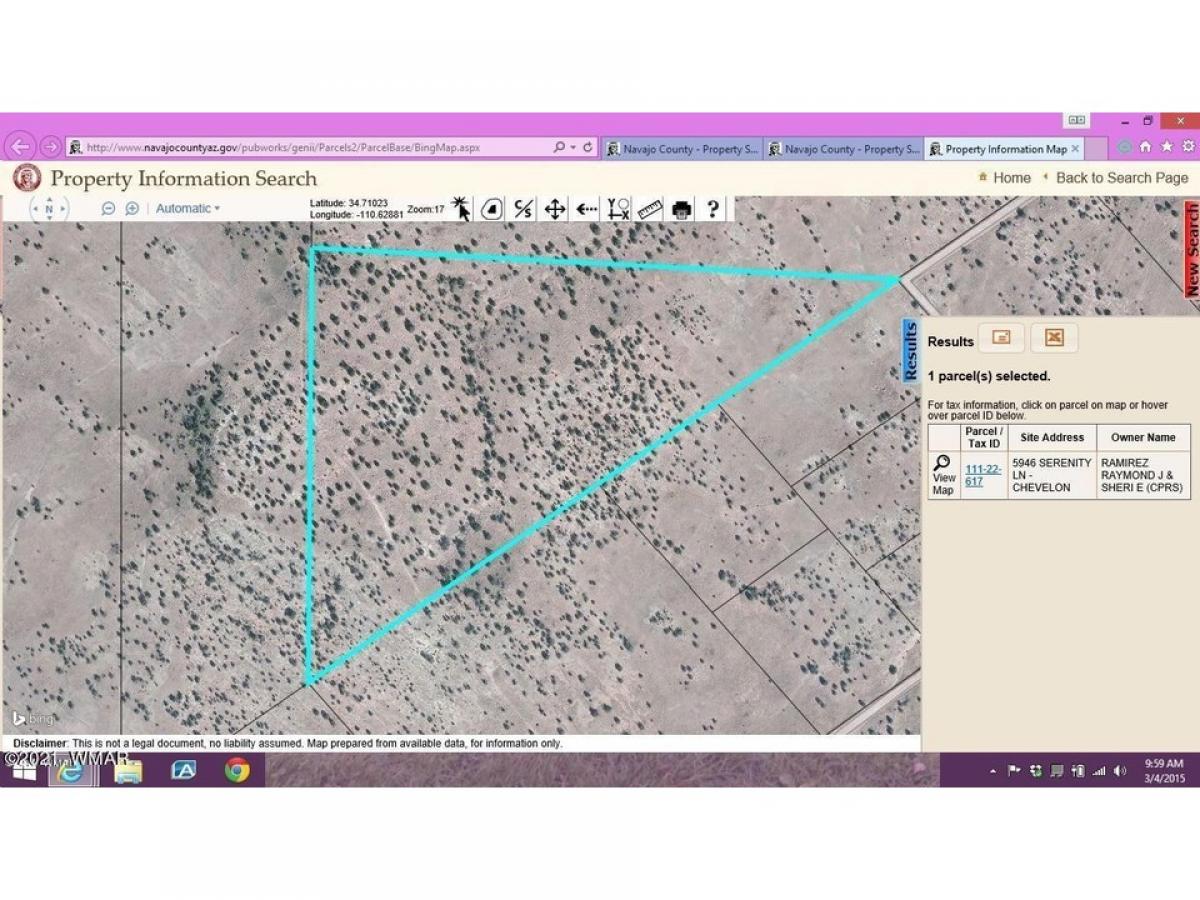
Task: Open the address bar search dropdown arrow
Action: [572, 148]
